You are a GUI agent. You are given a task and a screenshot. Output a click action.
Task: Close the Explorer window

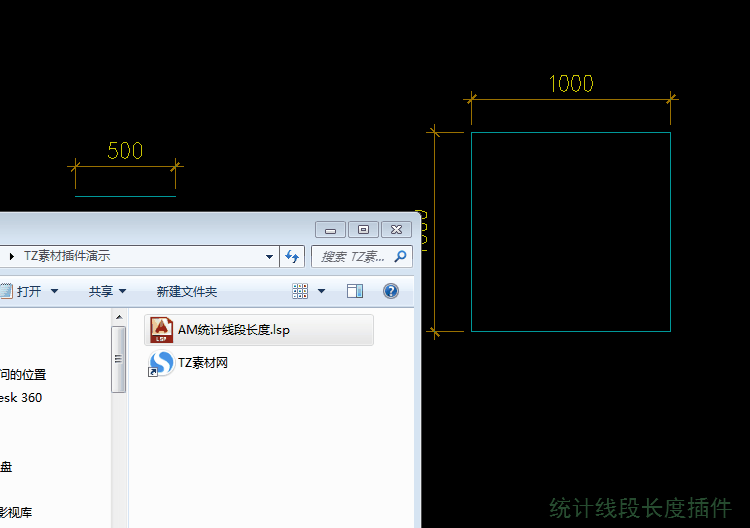397,230
